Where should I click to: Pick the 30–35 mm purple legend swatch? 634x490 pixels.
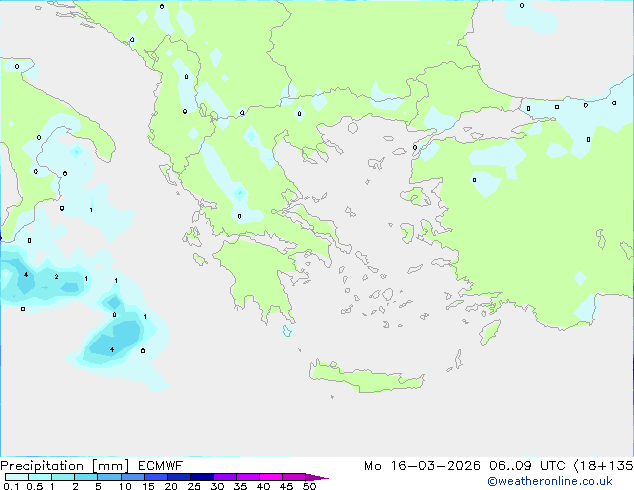click(225, 477)
